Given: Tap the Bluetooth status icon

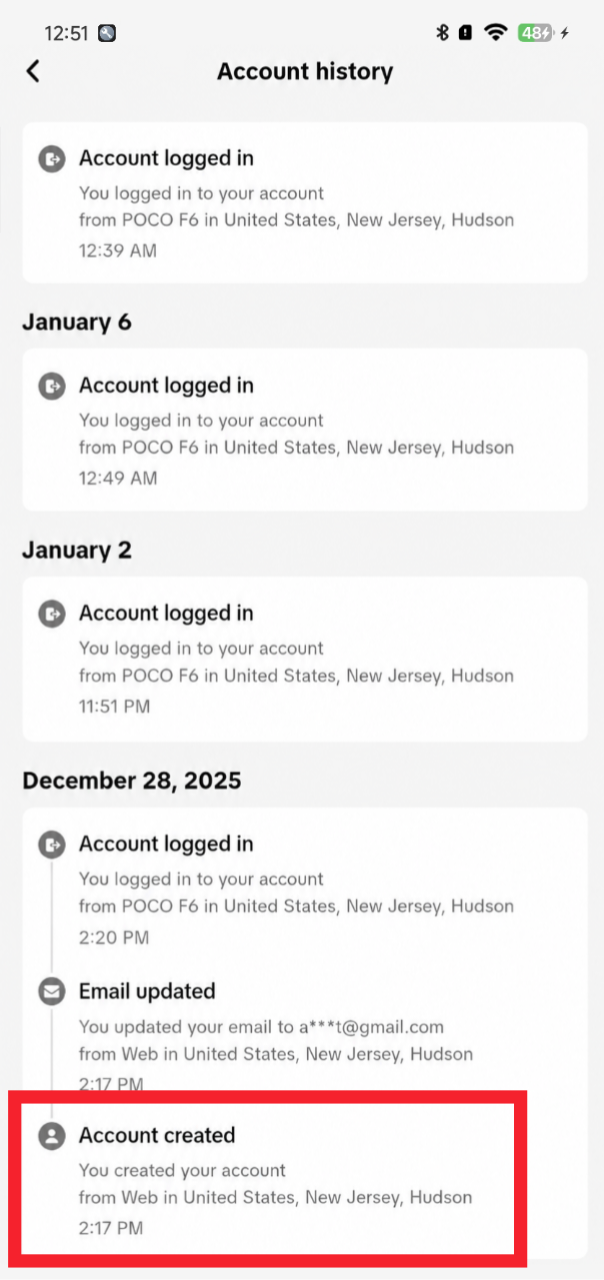Looking at the screenshot, I should click(442, 32).
